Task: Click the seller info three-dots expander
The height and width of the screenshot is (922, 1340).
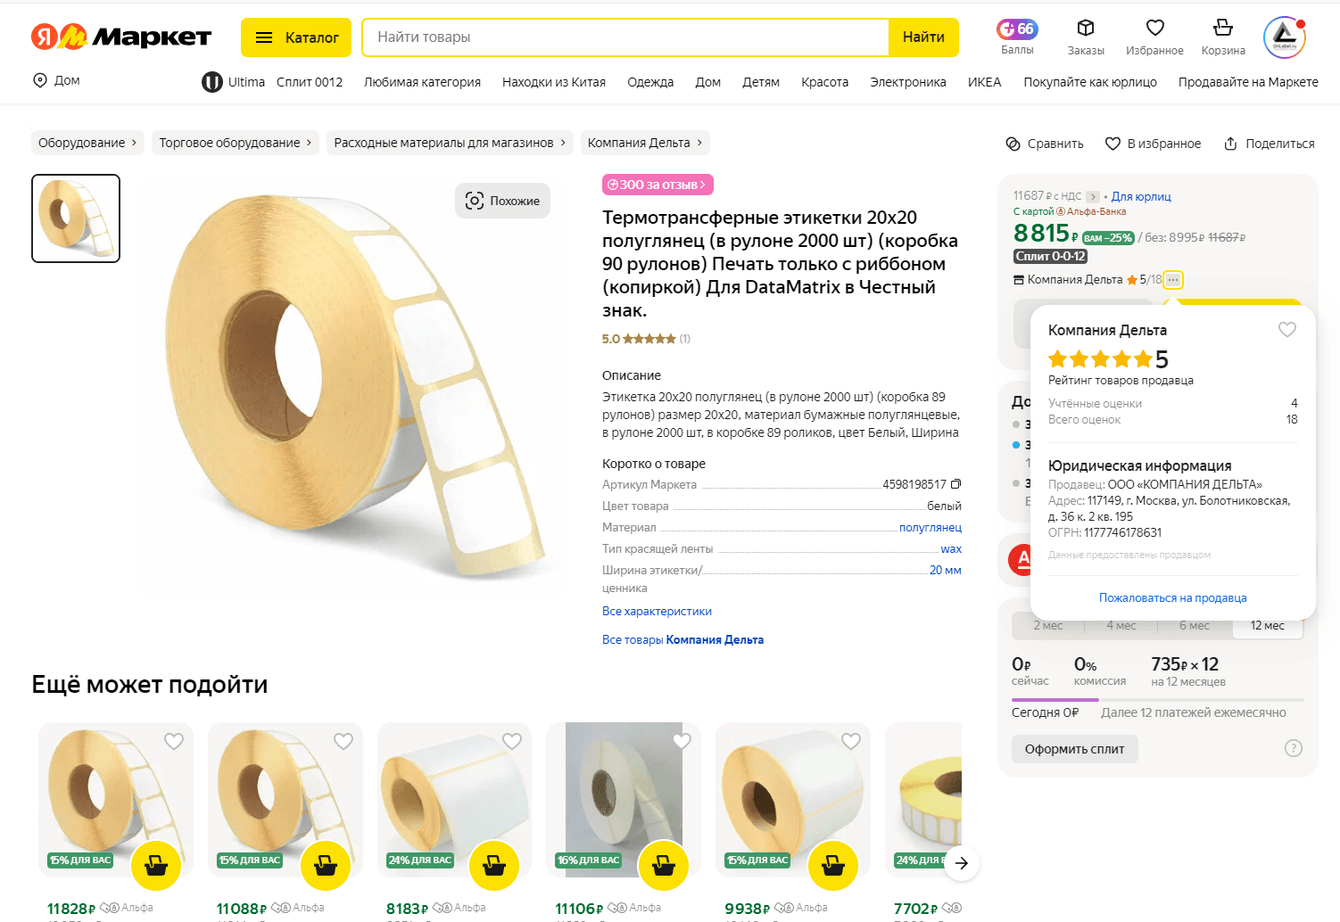Action: click(x=1173, y=280)
